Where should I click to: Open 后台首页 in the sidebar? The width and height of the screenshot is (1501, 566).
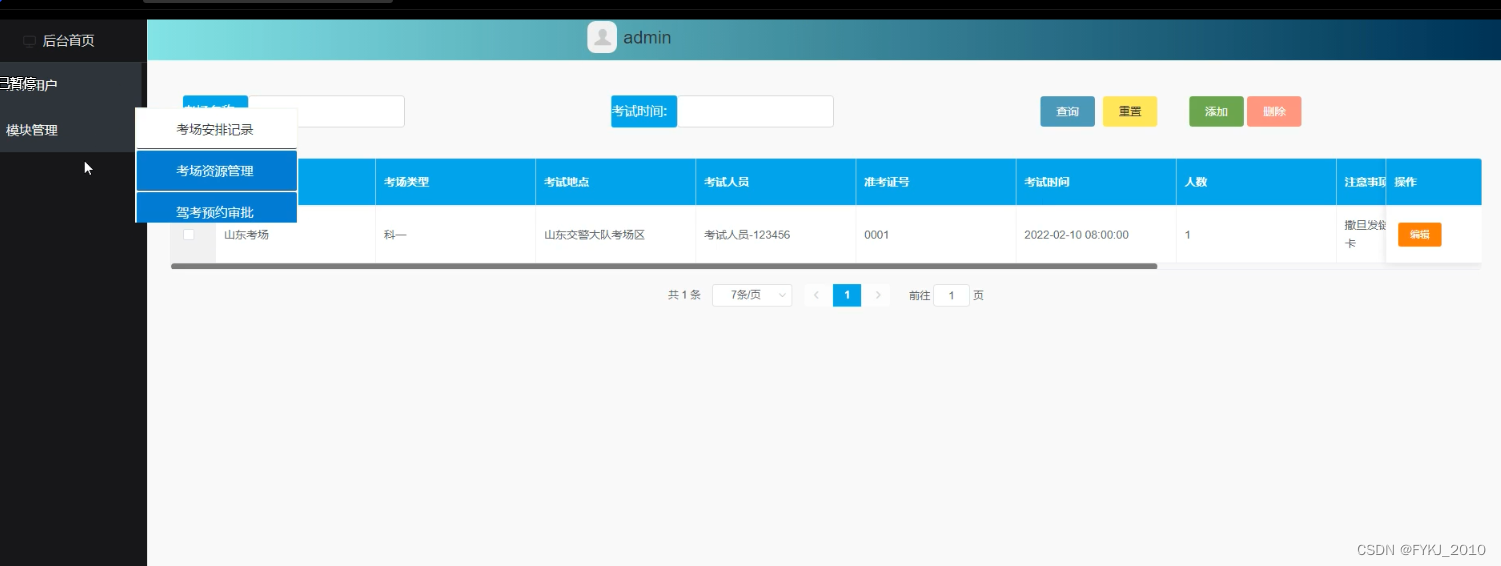coord(68,41)
